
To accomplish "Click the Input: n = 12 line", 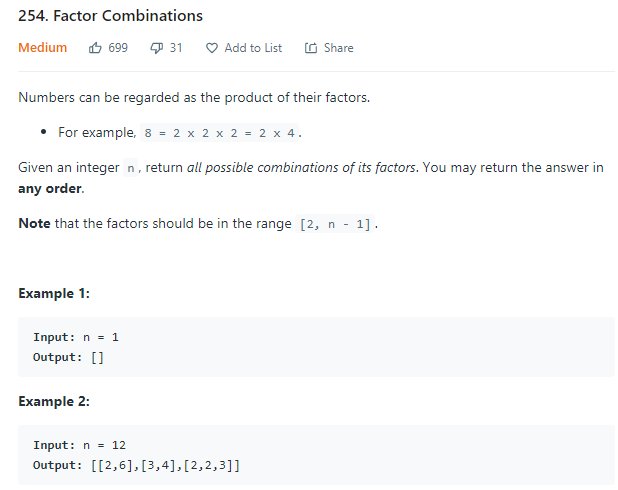I will point(79,445).
